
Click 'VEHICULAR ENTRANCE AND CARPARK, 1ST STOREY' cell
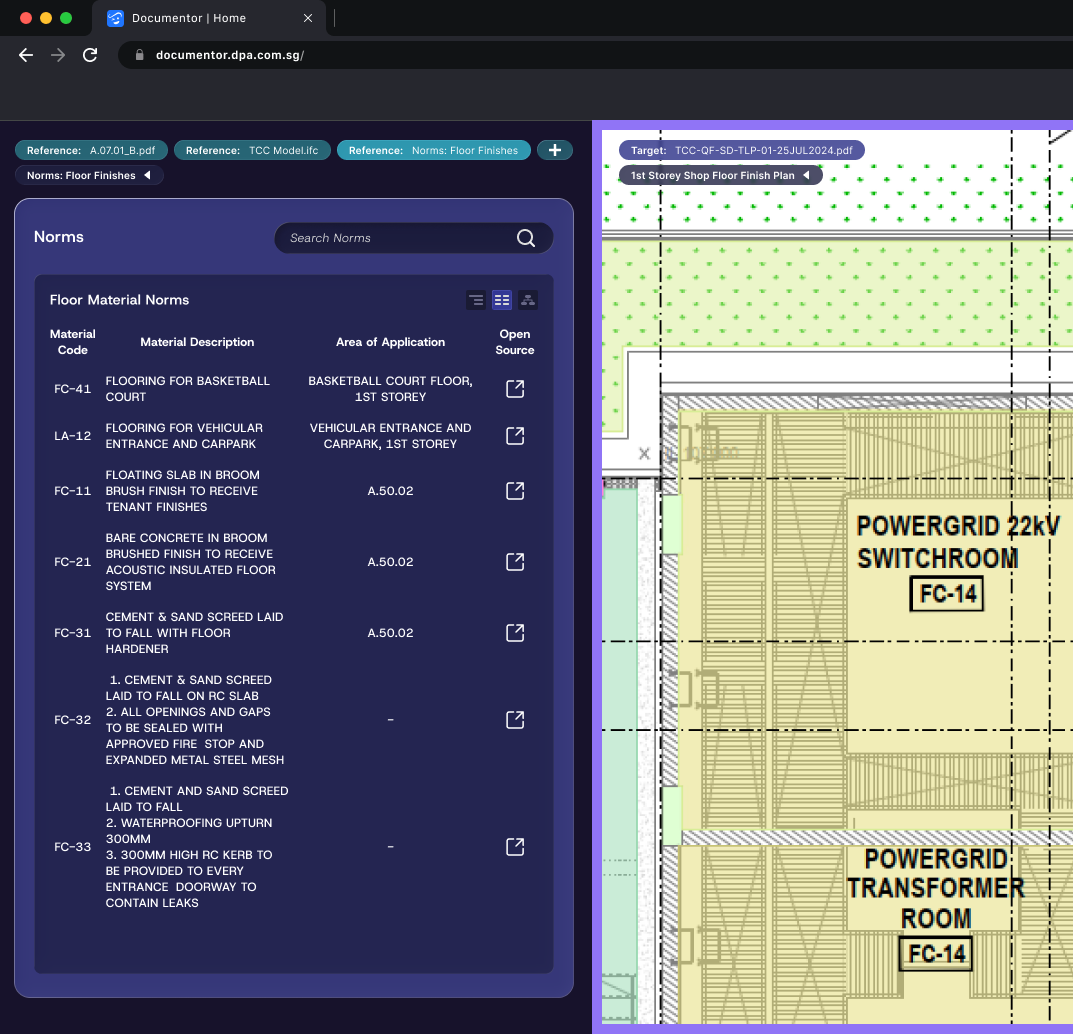click(390, 436)
